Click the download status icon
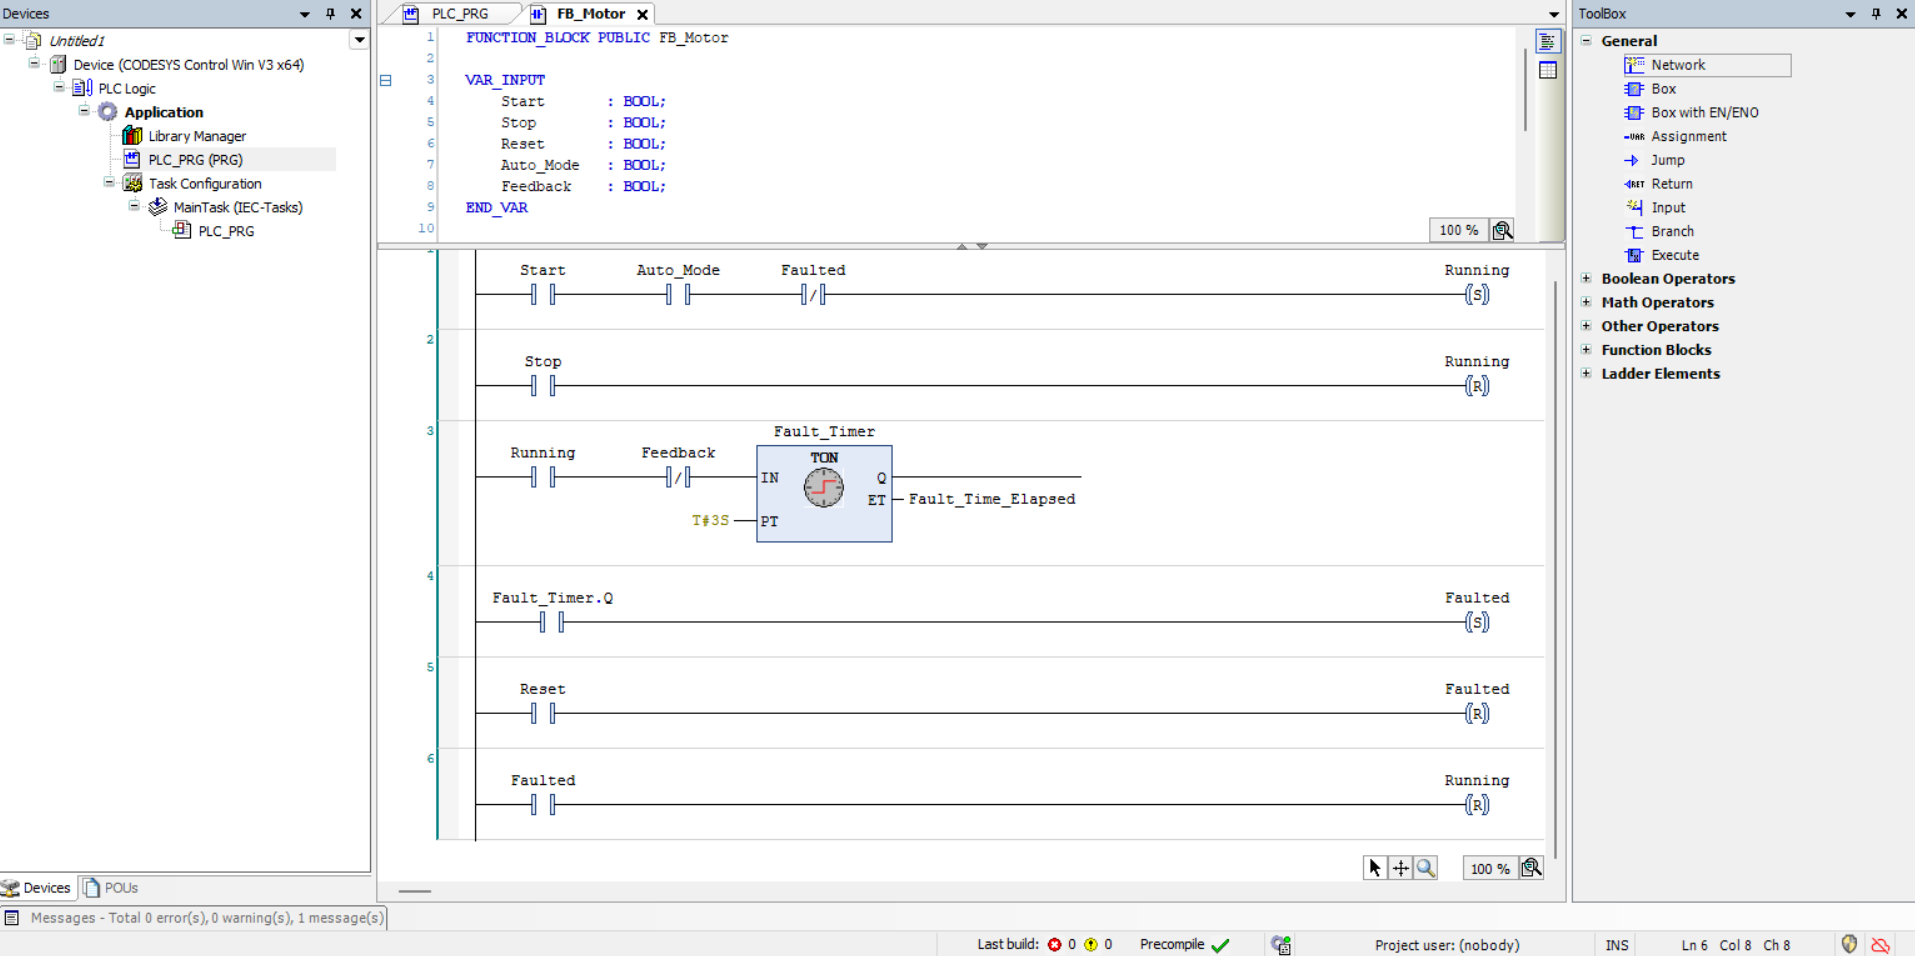Viewport: 1915px width, 956px height. [x=1281, y=944]
